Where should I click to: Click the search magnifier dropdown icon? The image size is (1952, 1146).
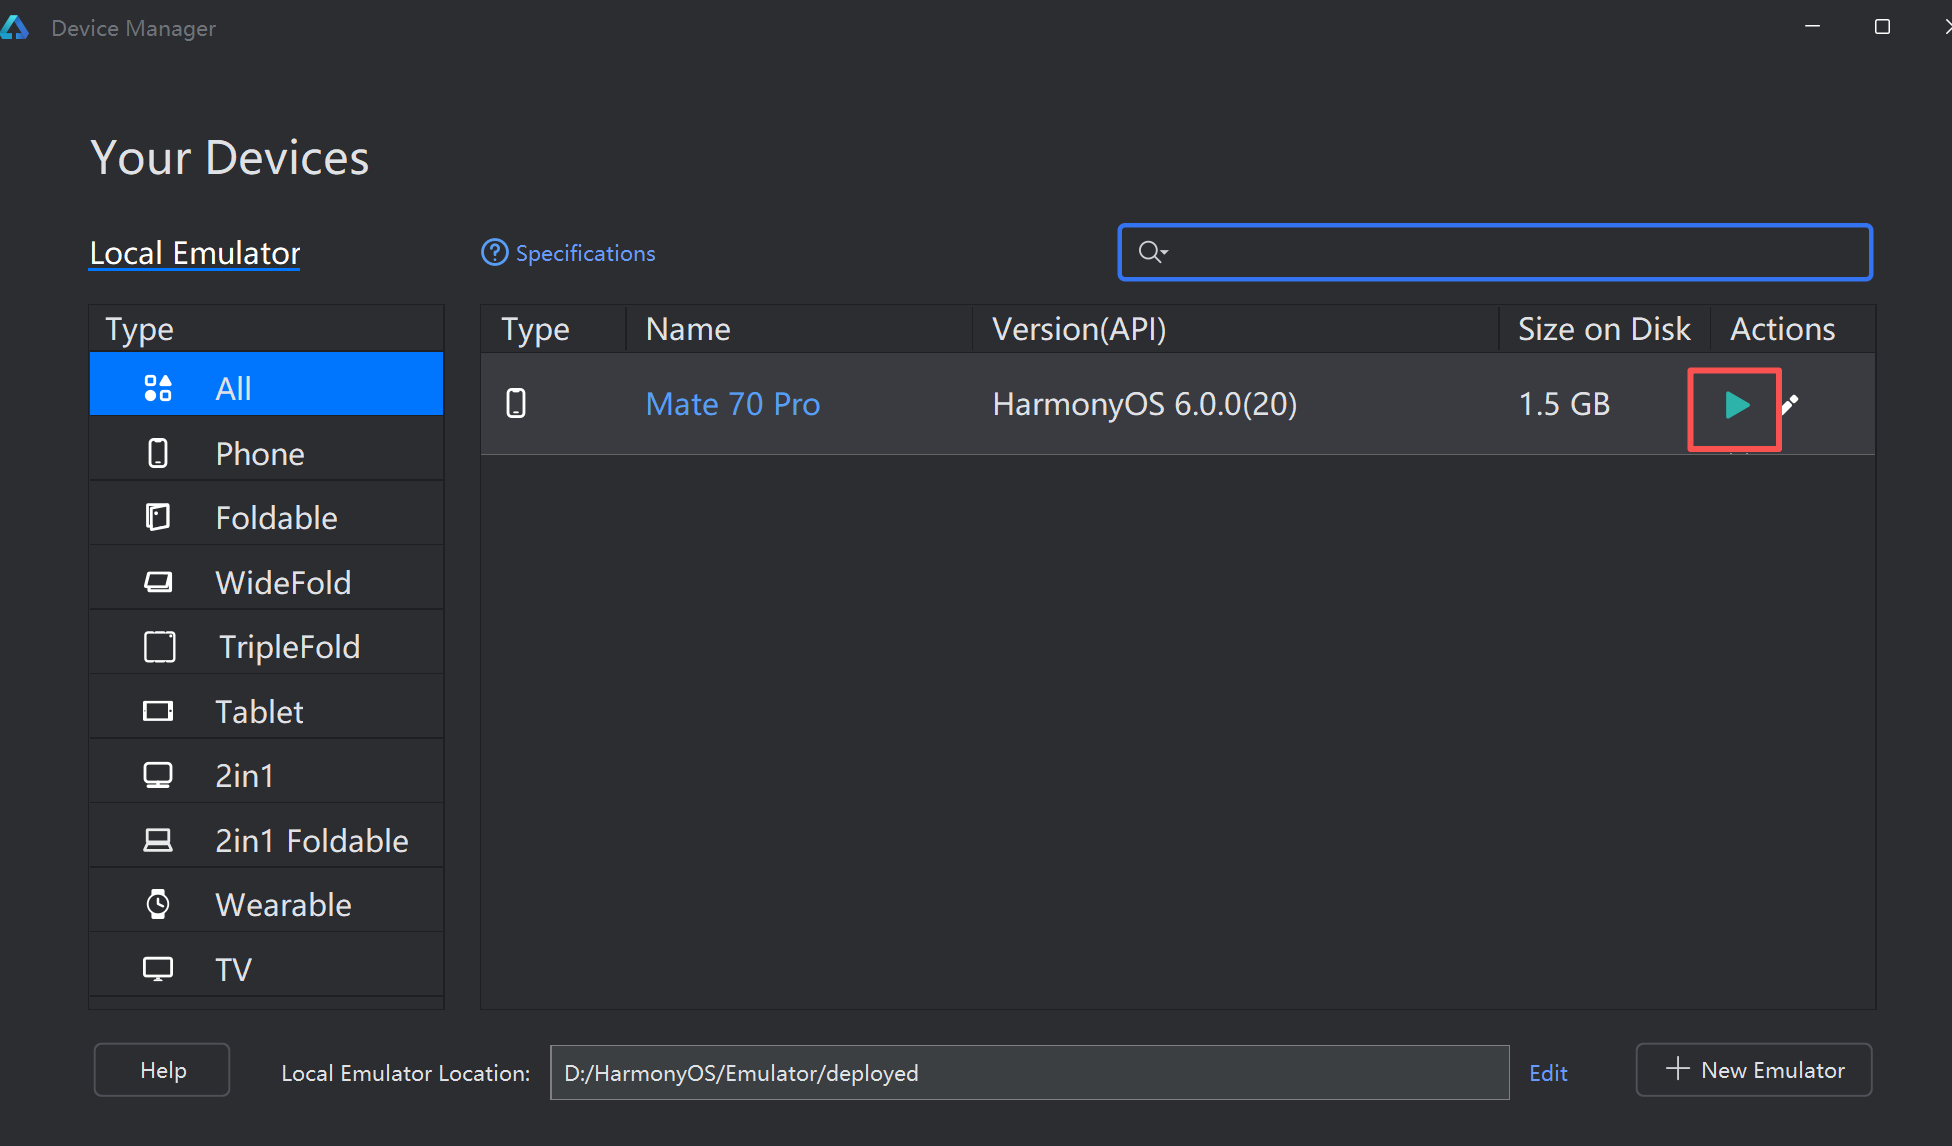pos(1153,252)
